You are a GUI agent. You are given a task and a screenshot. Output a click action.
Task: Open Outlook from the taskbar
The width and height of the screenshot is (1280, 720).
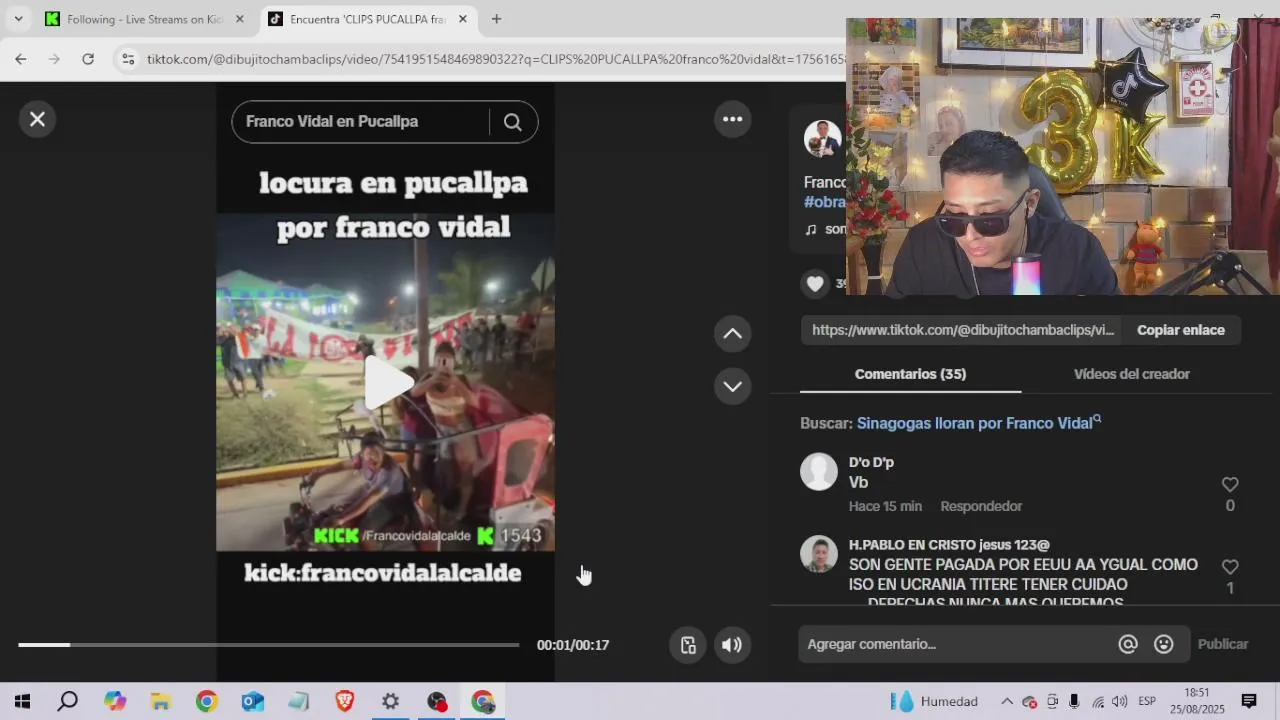(x=253, y=702)
